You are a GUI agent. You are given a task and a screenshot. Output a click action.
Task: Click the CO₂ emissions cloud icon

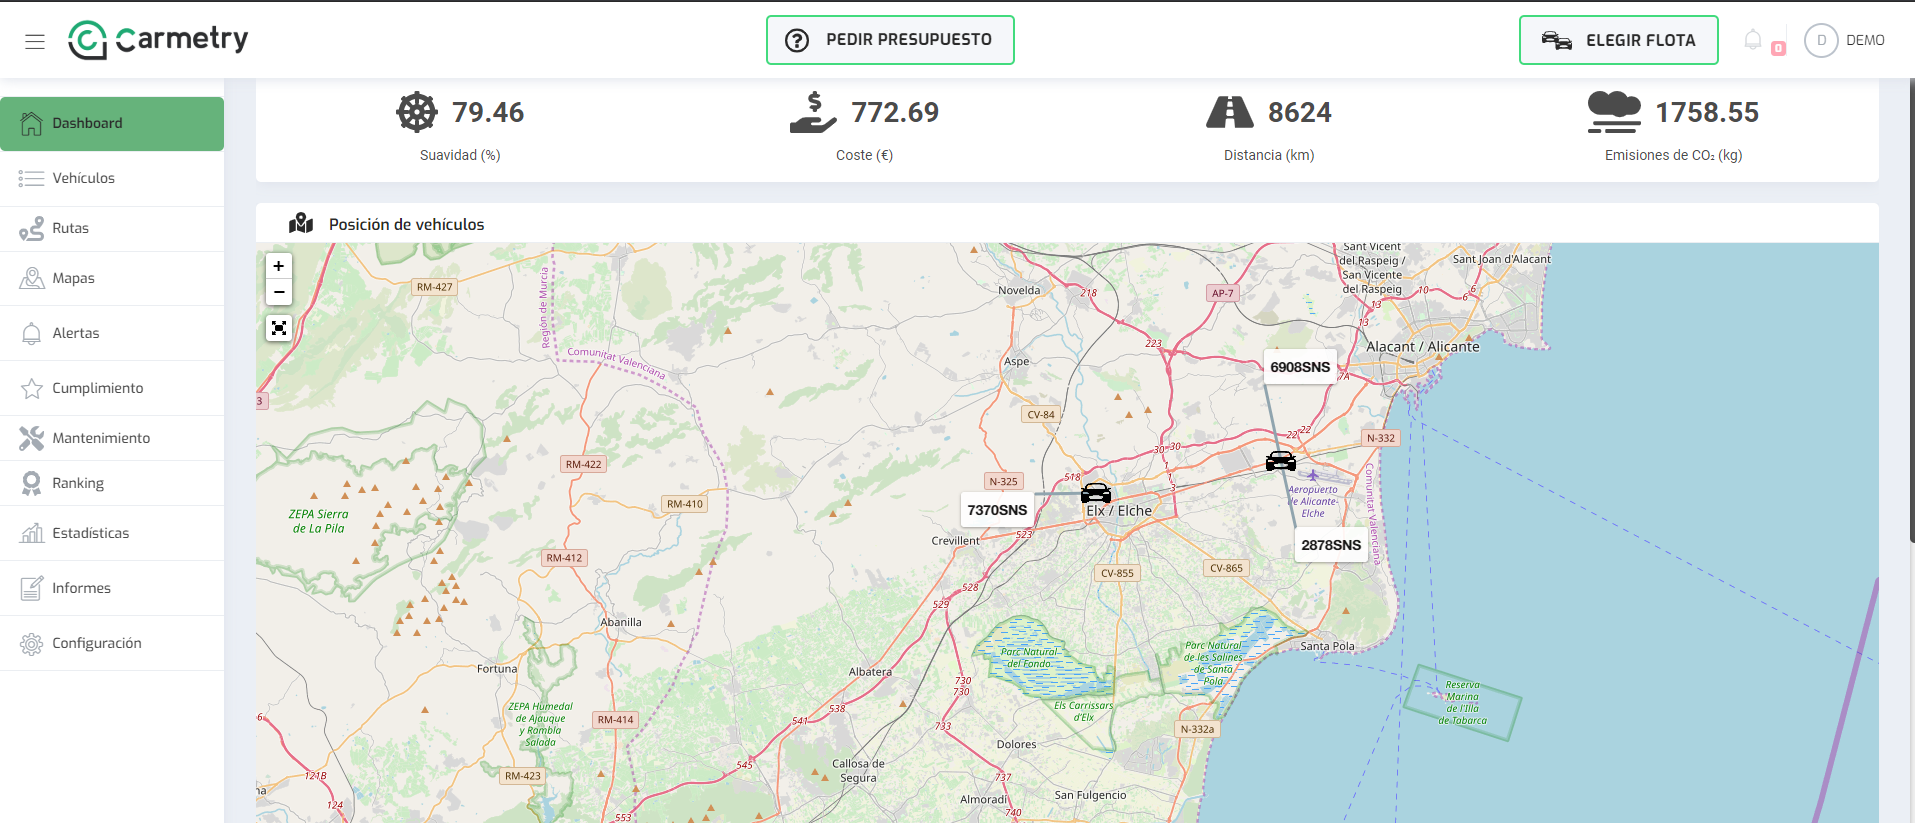(1614, 112)
